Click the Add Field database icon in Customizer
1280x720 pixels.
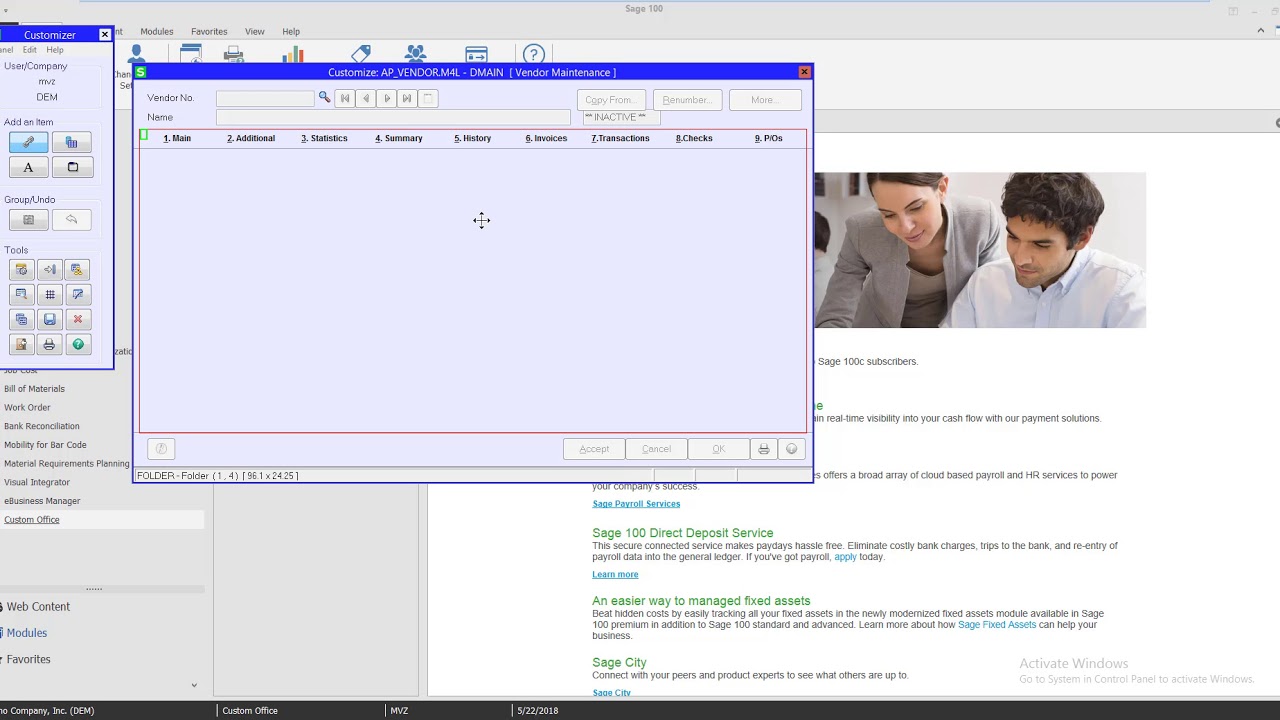[72, 142]
